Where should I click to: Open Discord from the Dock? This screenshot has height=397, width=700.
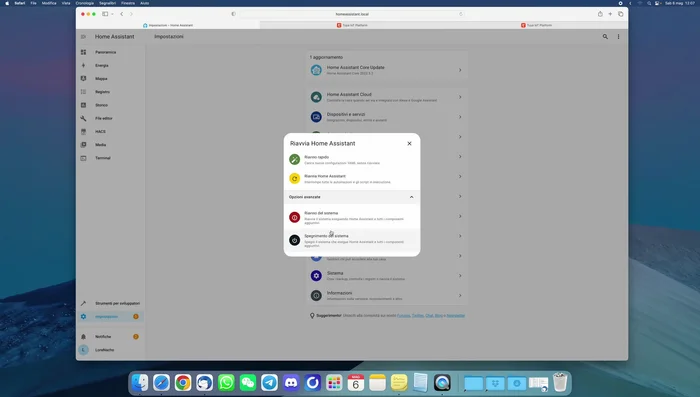coord(291,383)
